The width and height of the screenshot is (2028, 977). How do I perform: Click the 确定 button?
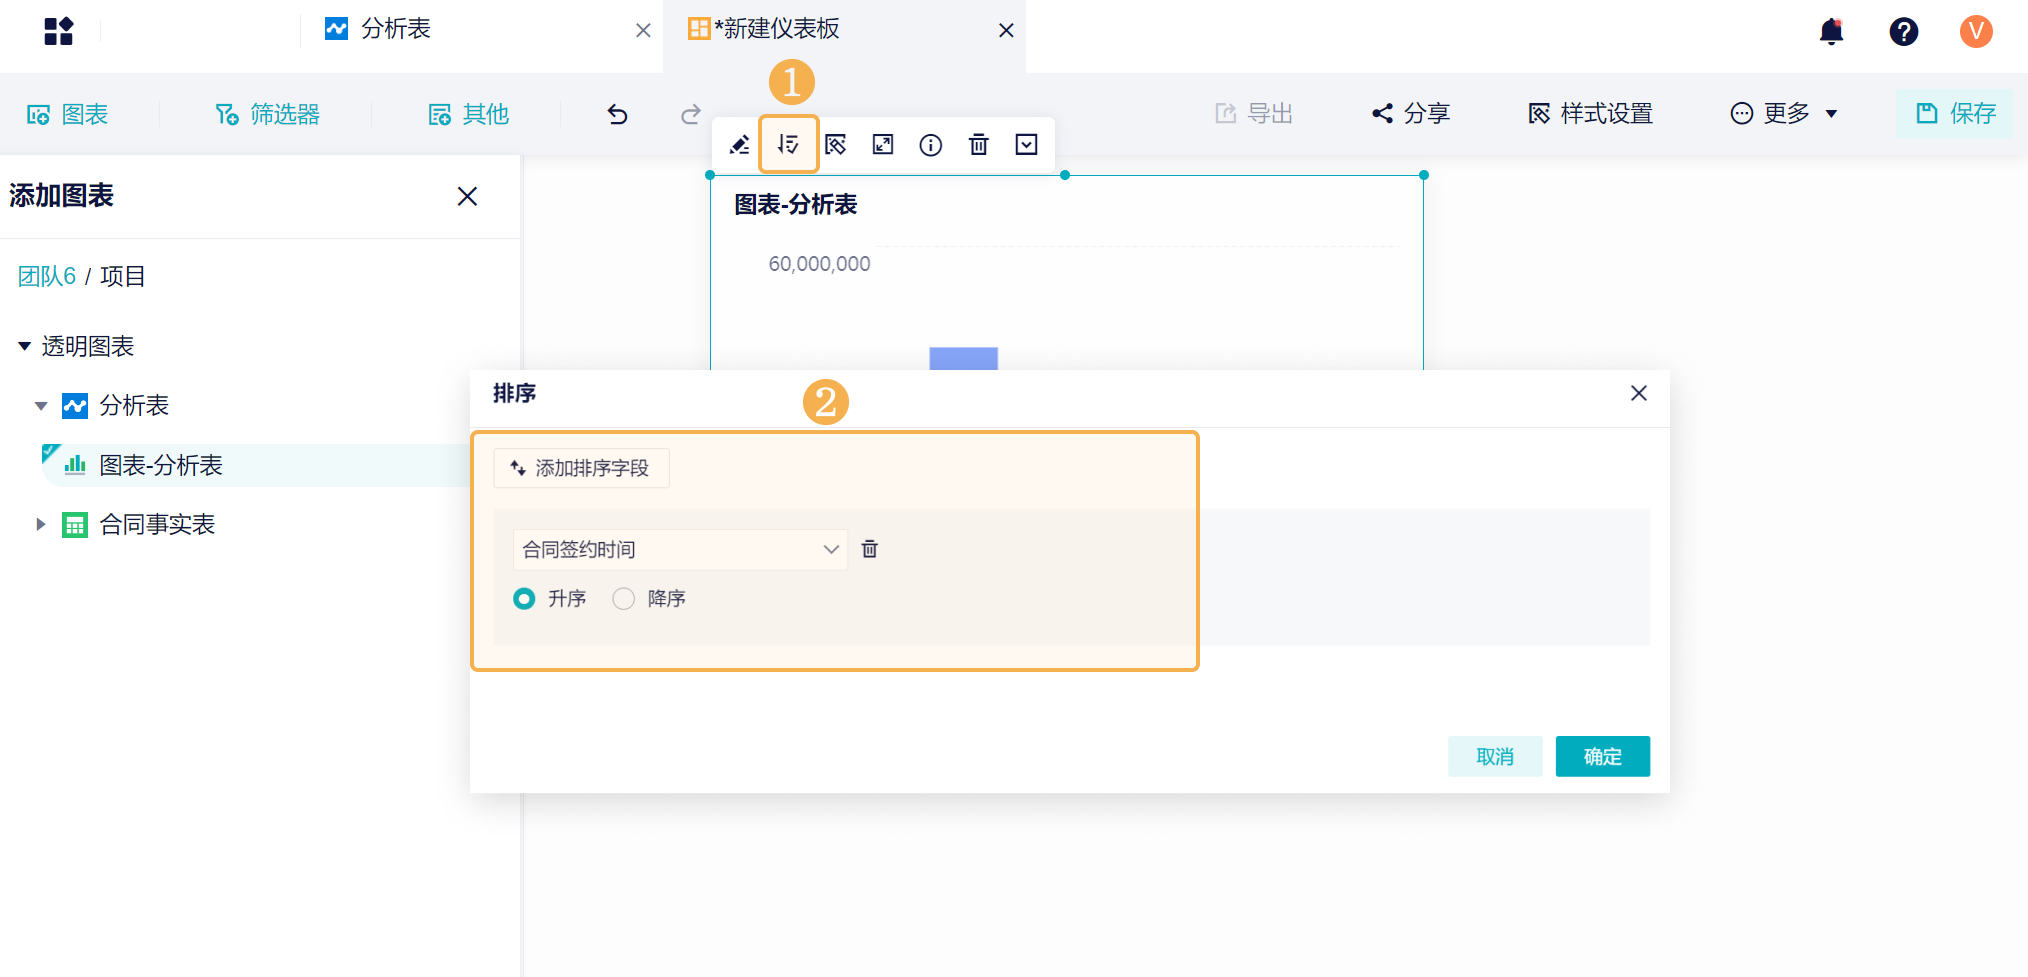1602,757
